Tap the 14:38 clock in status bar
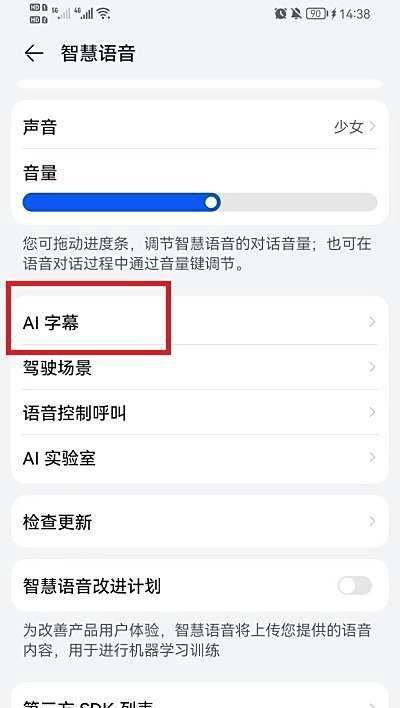Screen dimensions: 400x708 point(355,14)
